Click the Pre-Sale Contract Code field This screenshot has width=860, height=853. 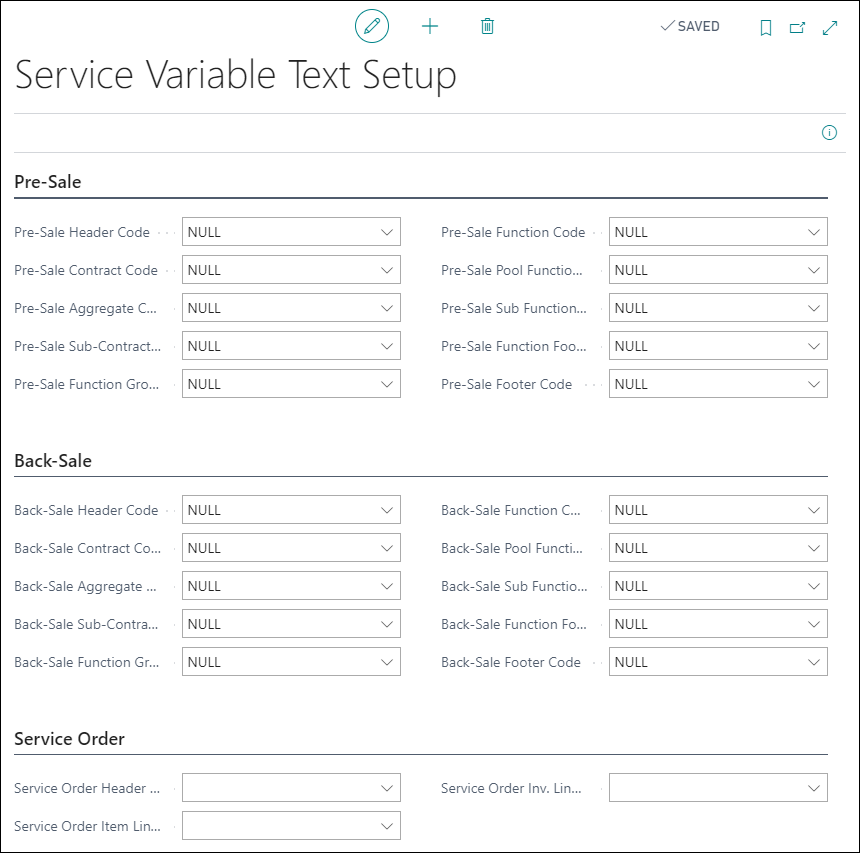click(291, 270)
